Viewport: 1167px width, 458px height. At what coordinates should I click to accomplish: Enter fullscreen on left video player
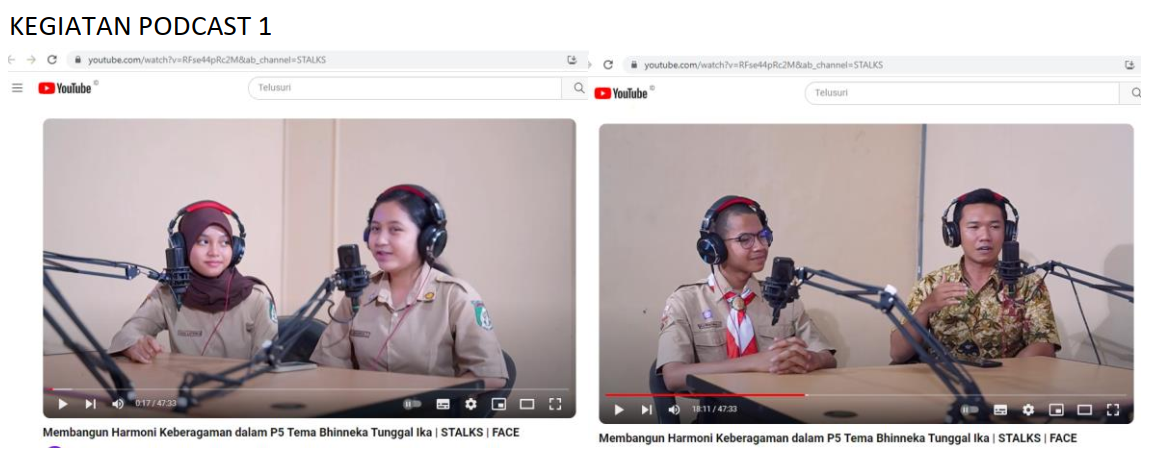pyautogui.click(x=555, y=404)
